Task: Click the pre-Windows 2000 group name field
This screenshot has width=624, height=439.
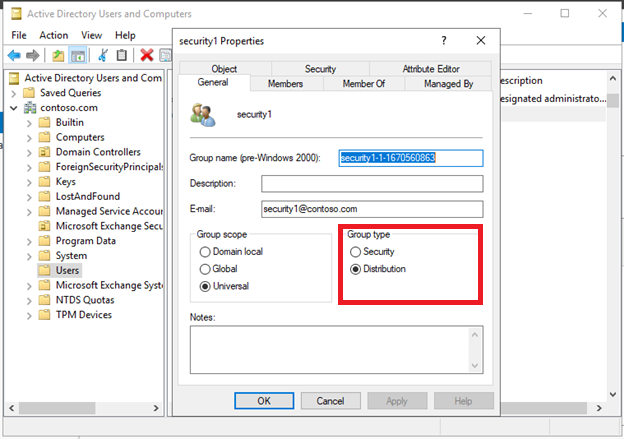Action: click(411, 158)
